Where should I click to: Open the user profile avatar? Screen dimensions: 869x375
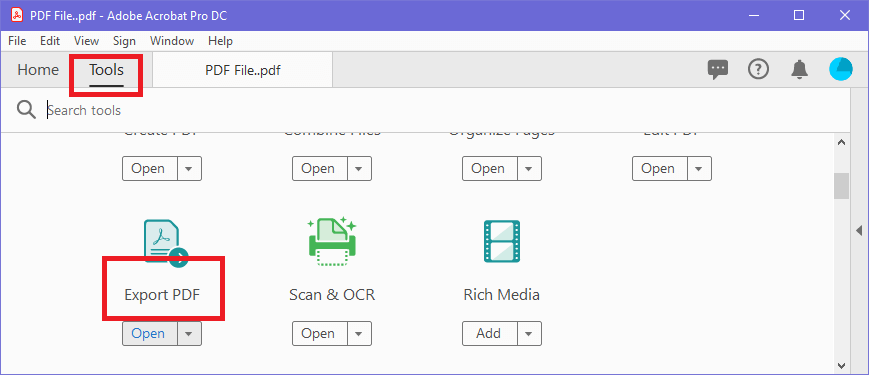tap(841, 69)
